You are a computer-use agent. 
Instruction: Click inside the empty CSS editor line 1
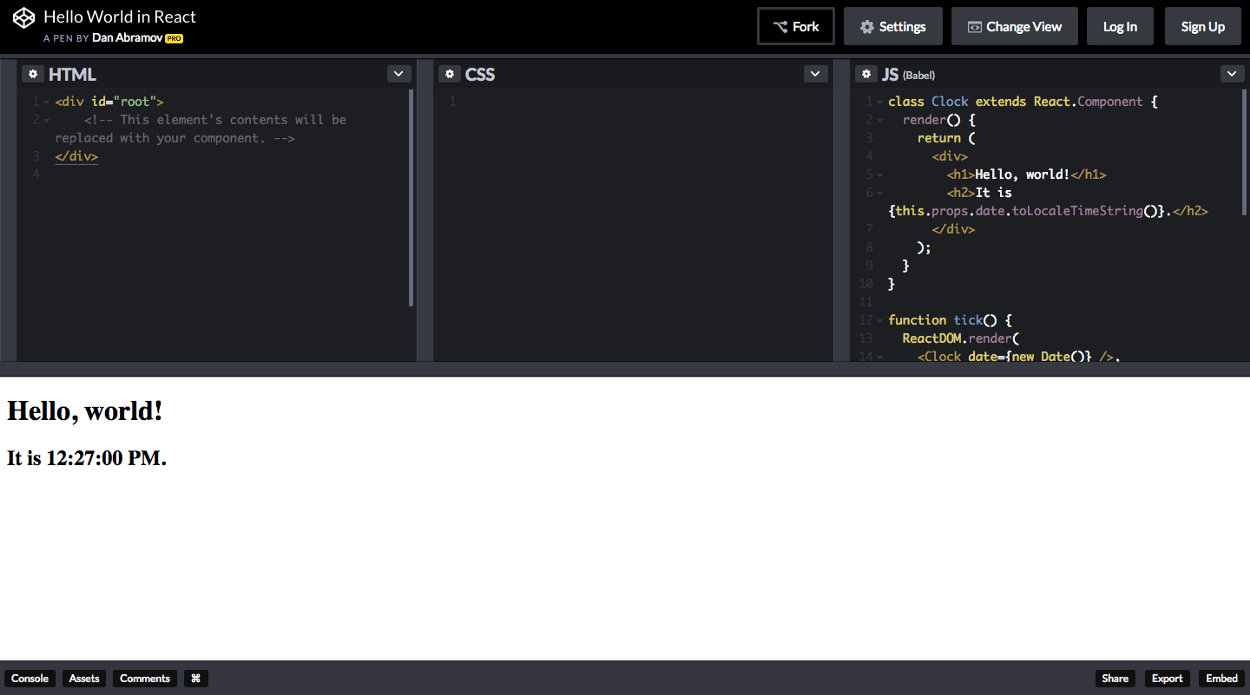click(x=640, y=102)
